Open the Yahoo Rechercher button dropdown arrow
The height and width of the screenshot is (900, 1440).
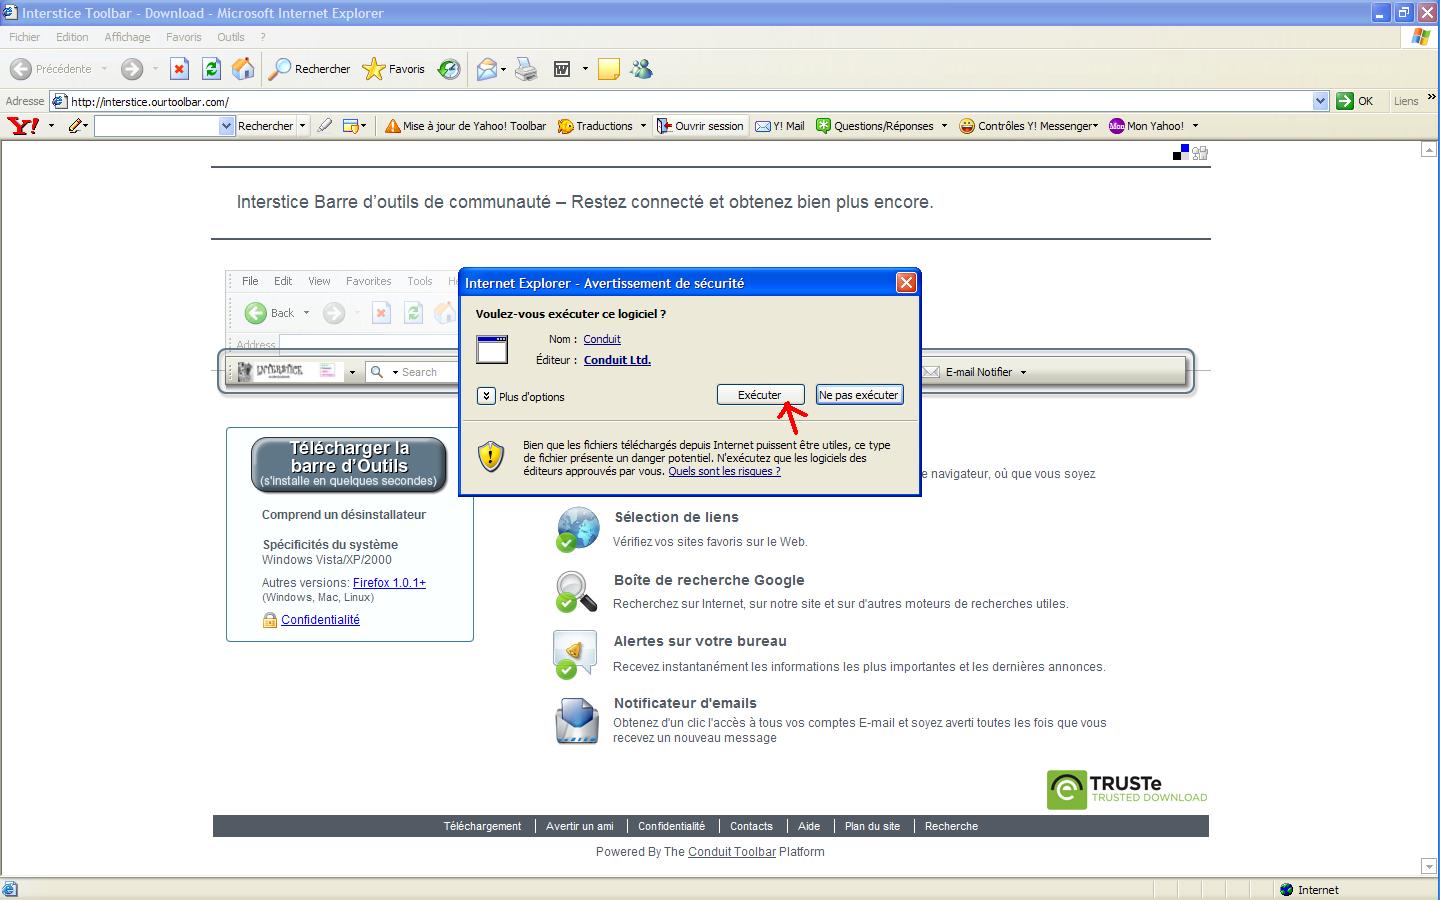[x=302, y=126]
